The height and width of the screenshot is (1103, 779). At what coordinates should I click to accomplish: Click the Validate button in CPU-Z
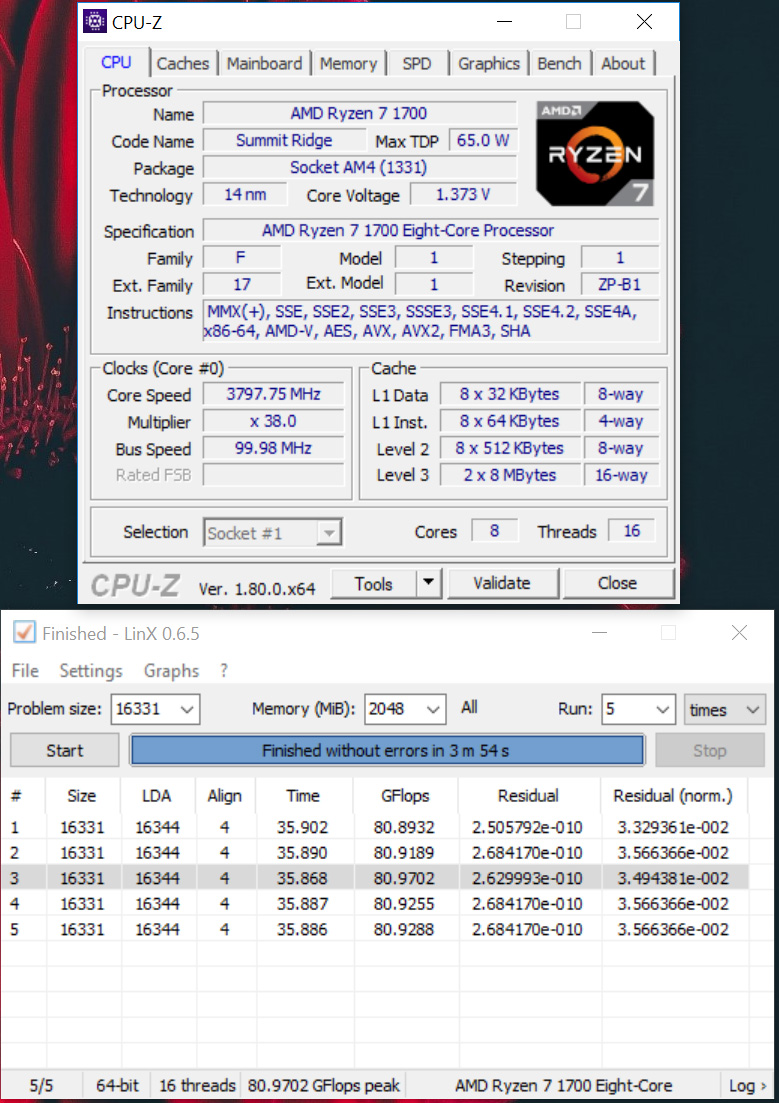click(502, 583)
